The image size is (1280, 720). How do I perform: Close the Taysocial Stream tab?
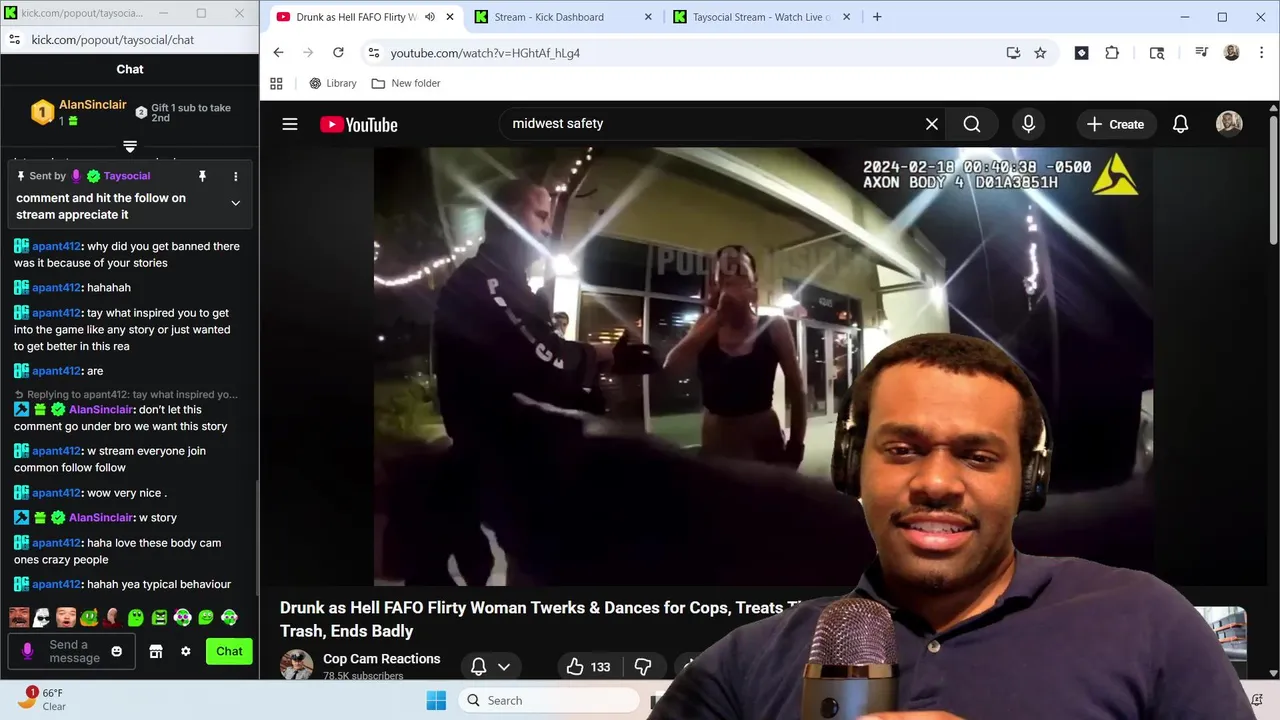click(x=848, y=17)
